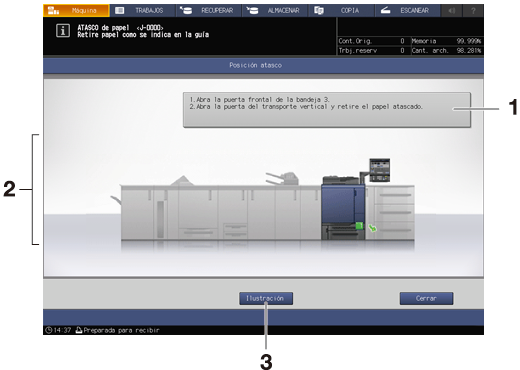
Task: Click the TRABAJOS list icon
Action: click(x=119, y=10)
